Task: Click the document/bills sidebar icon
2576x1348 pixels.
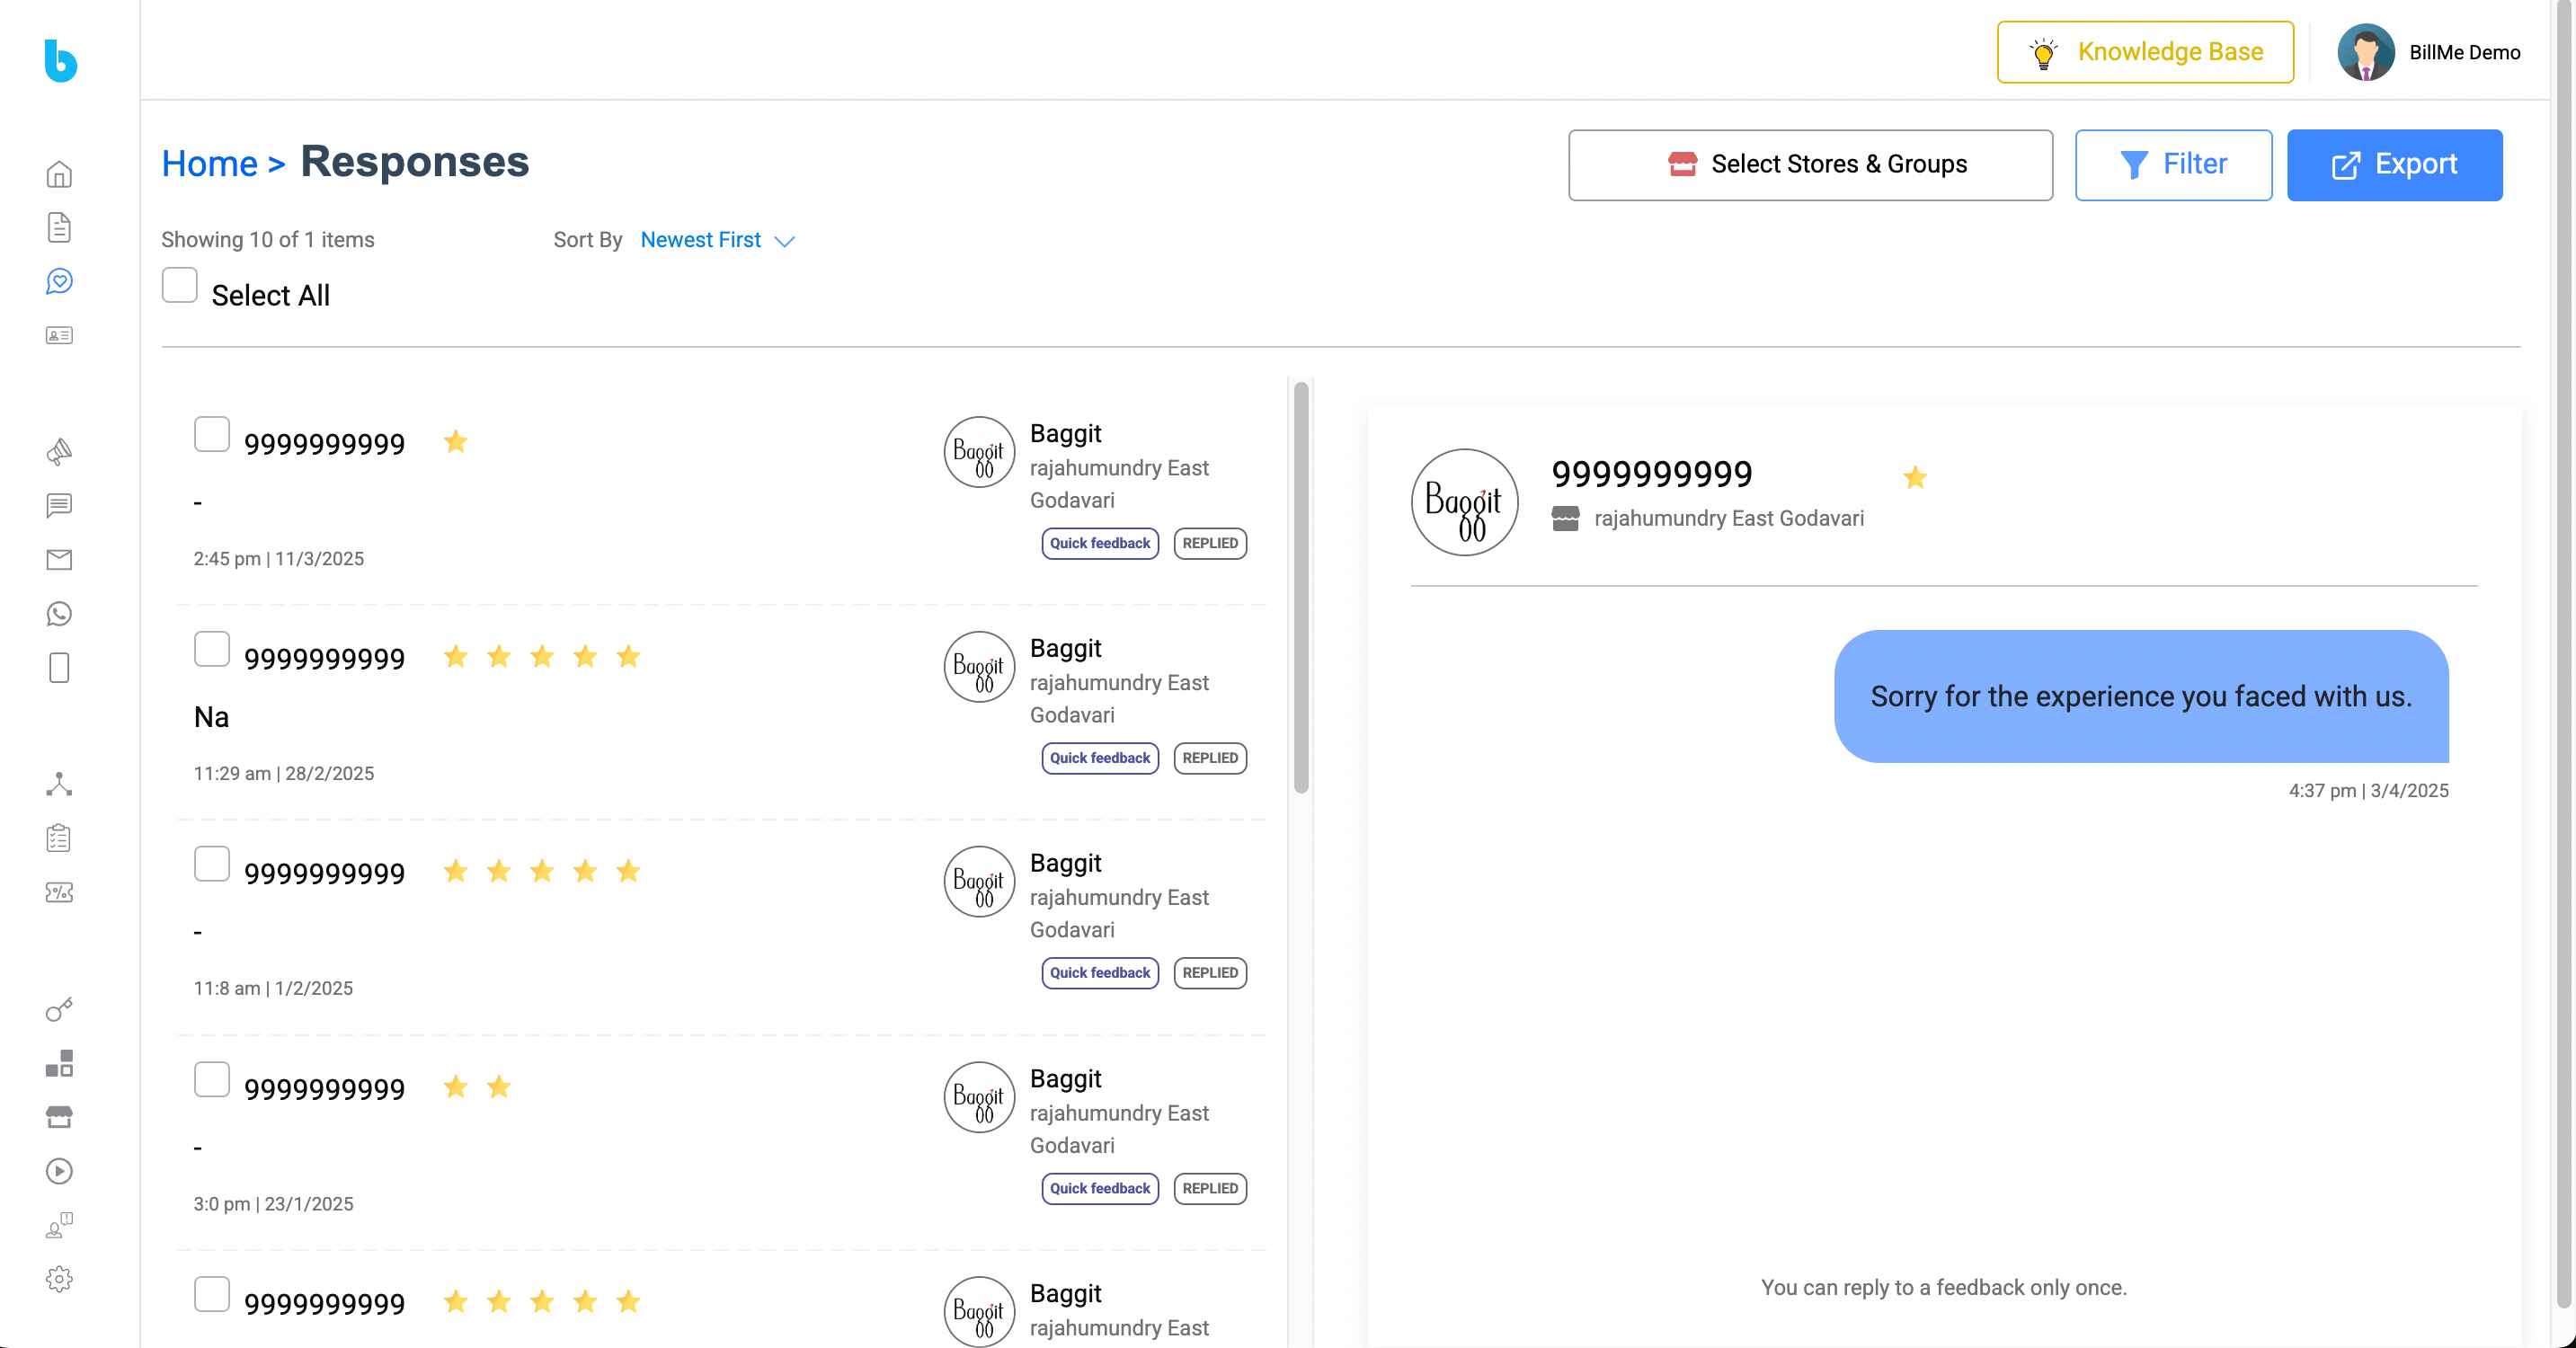Action: (59, 227)
